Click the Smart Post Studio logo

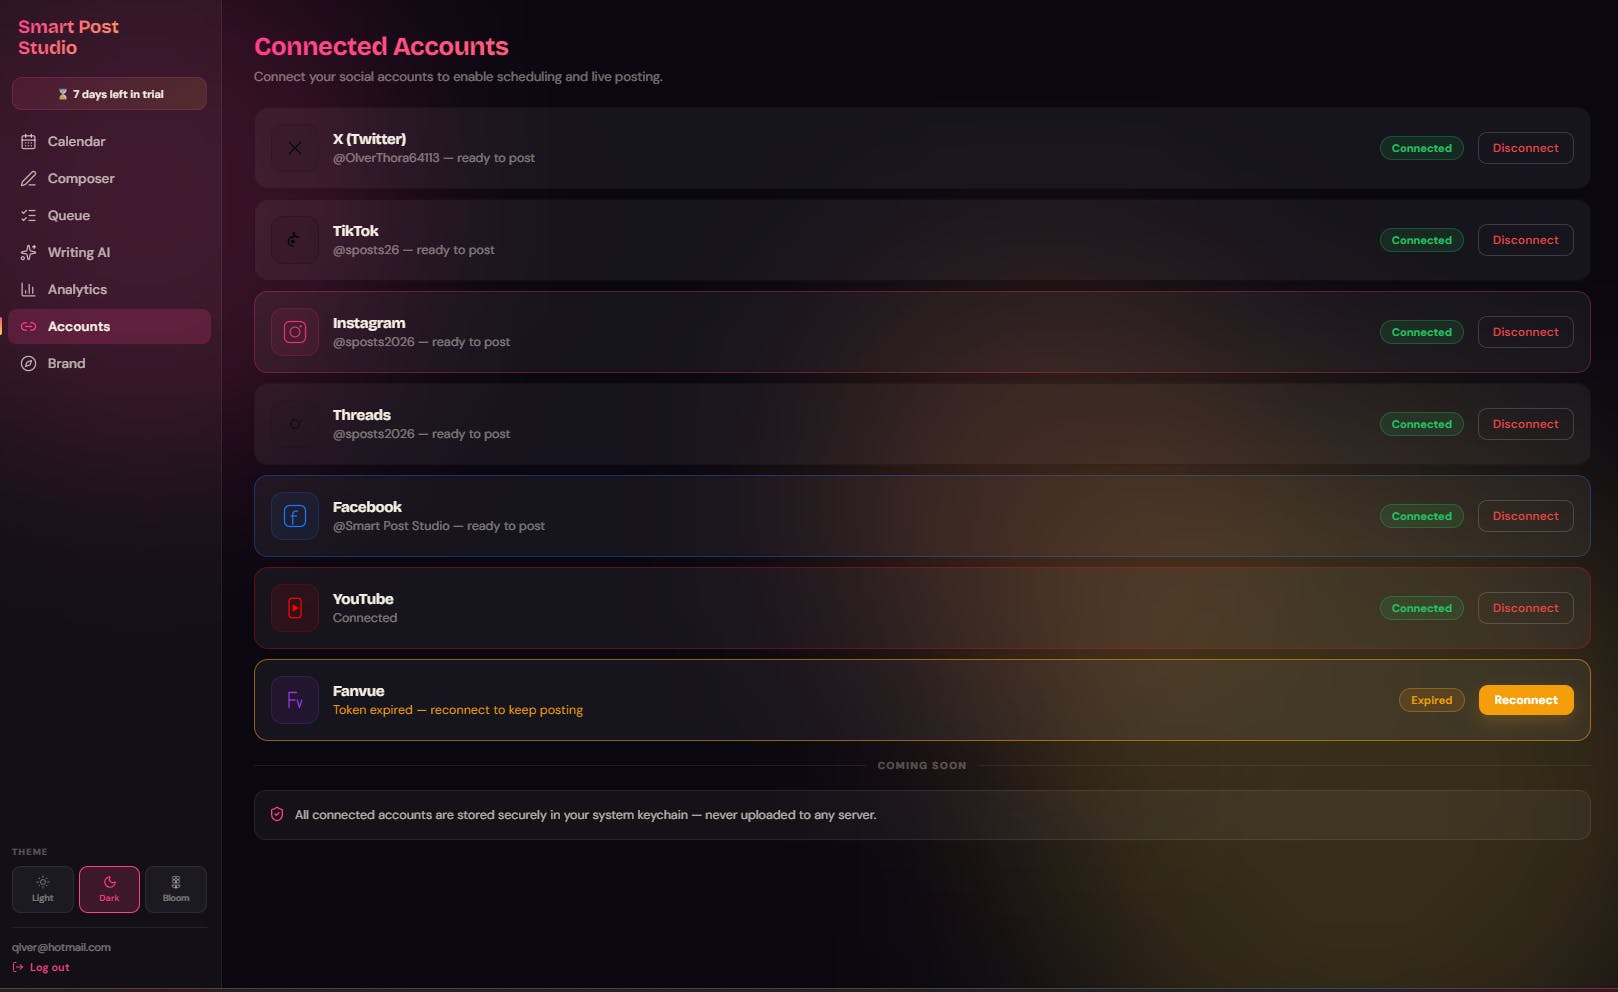point(68,37)
